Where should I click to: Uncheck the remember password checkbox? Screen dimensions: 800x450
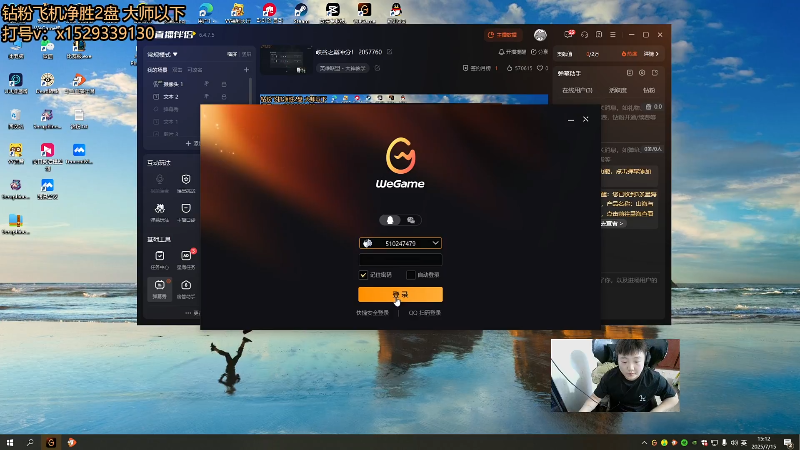[x=363, y=274]
